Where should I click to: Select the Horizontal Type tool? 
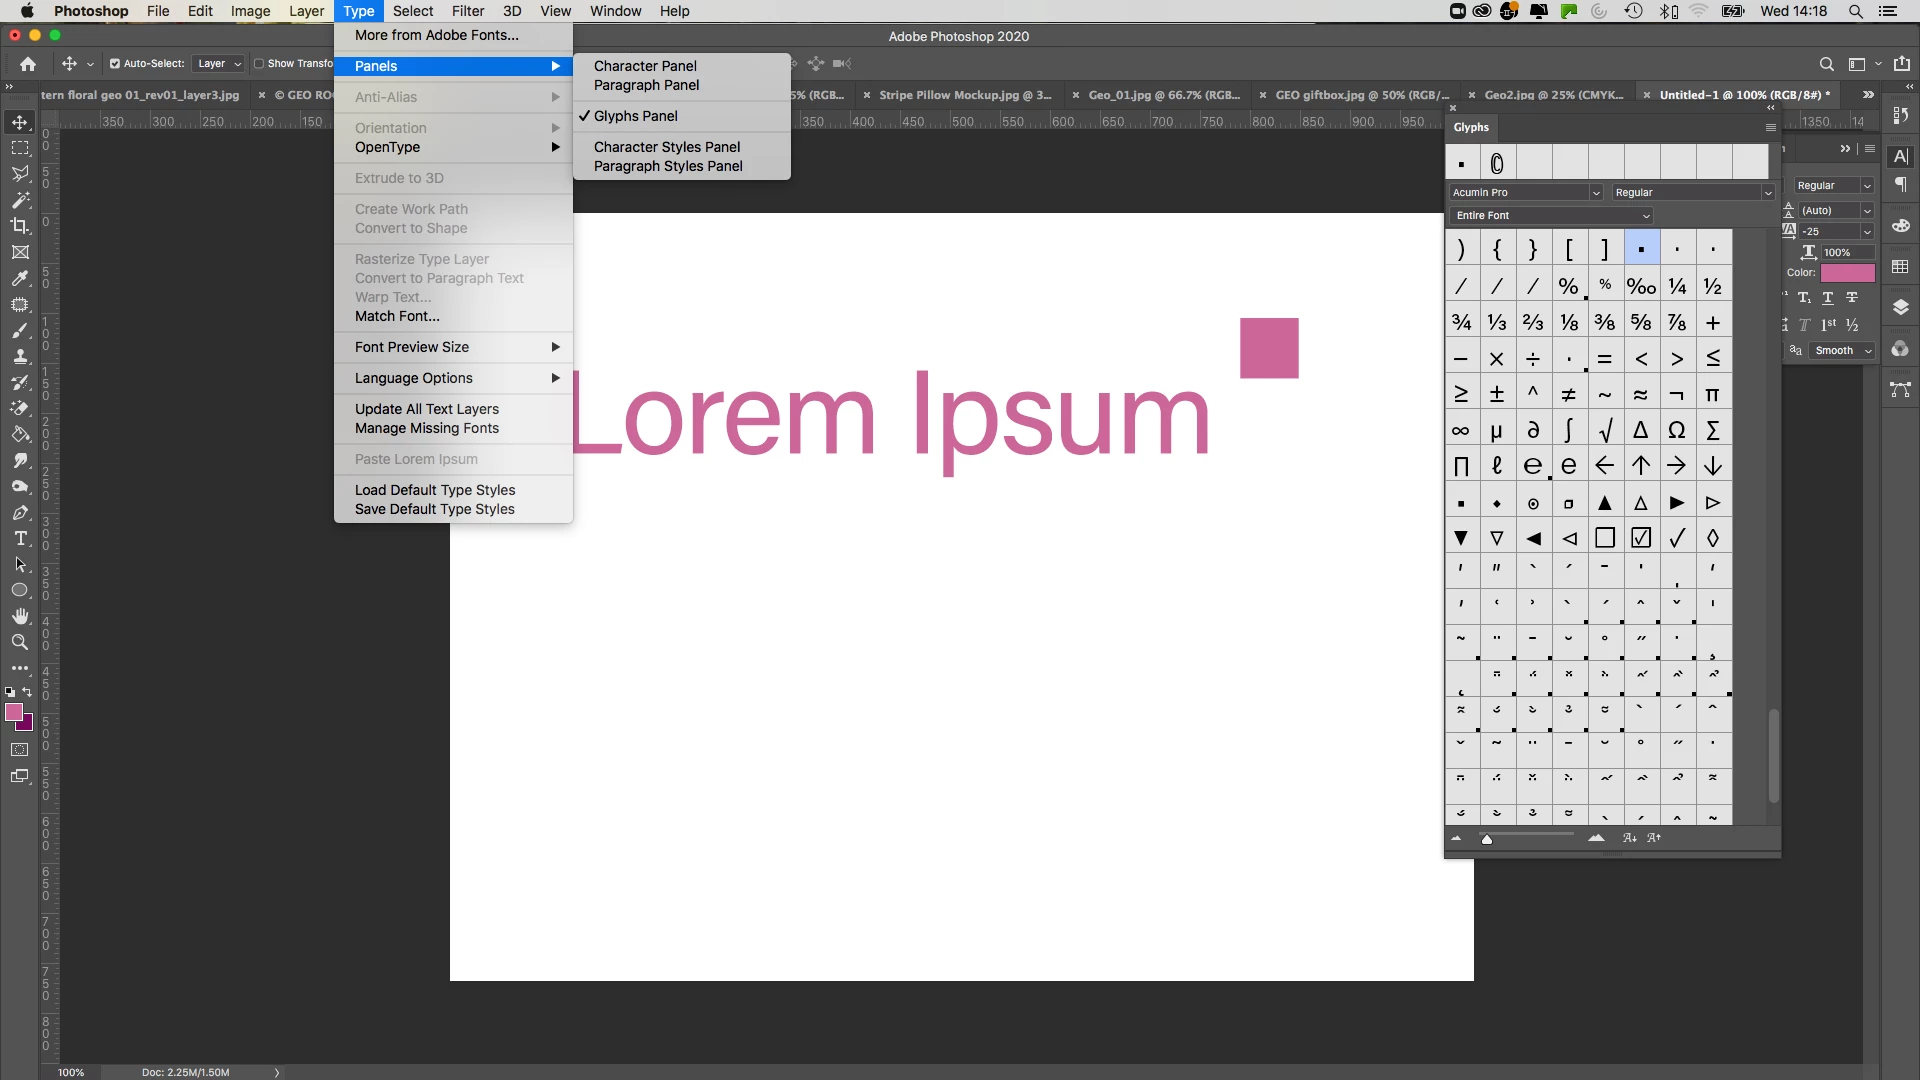tap(19, 538)
